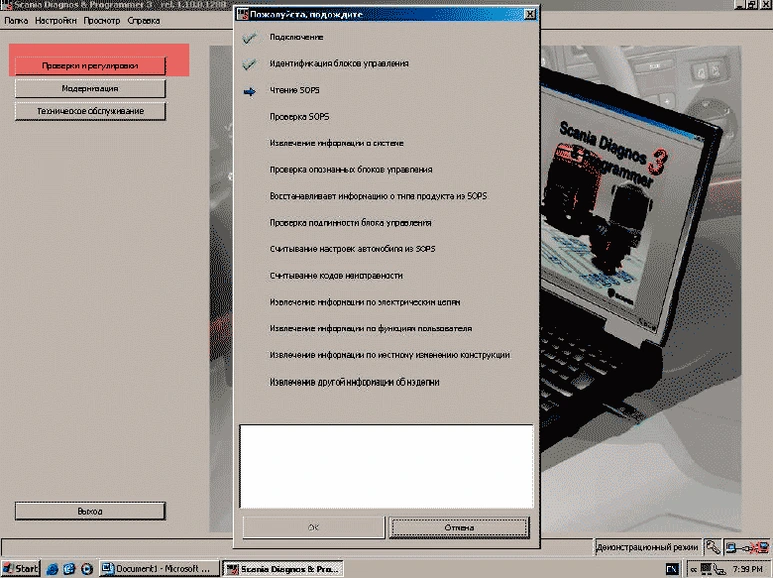Click the Выход button to exit
The height and width of the screenshot is (578, 773).
pos(89,511)
